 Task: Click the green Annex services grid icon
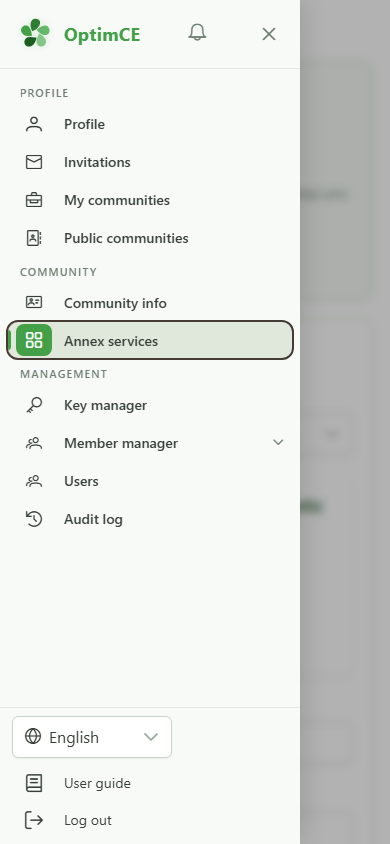[34, 340]
